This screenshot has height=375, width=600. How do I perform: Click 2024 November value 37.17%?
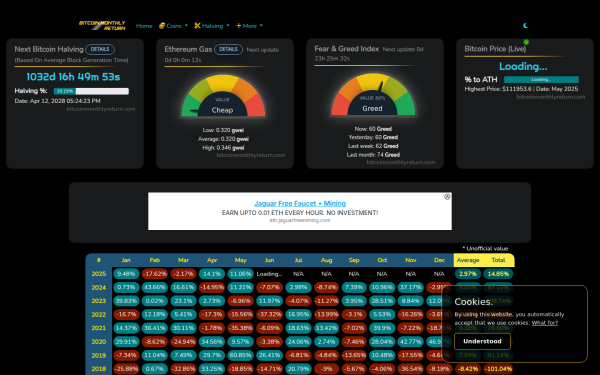click(x=411, y=287)
